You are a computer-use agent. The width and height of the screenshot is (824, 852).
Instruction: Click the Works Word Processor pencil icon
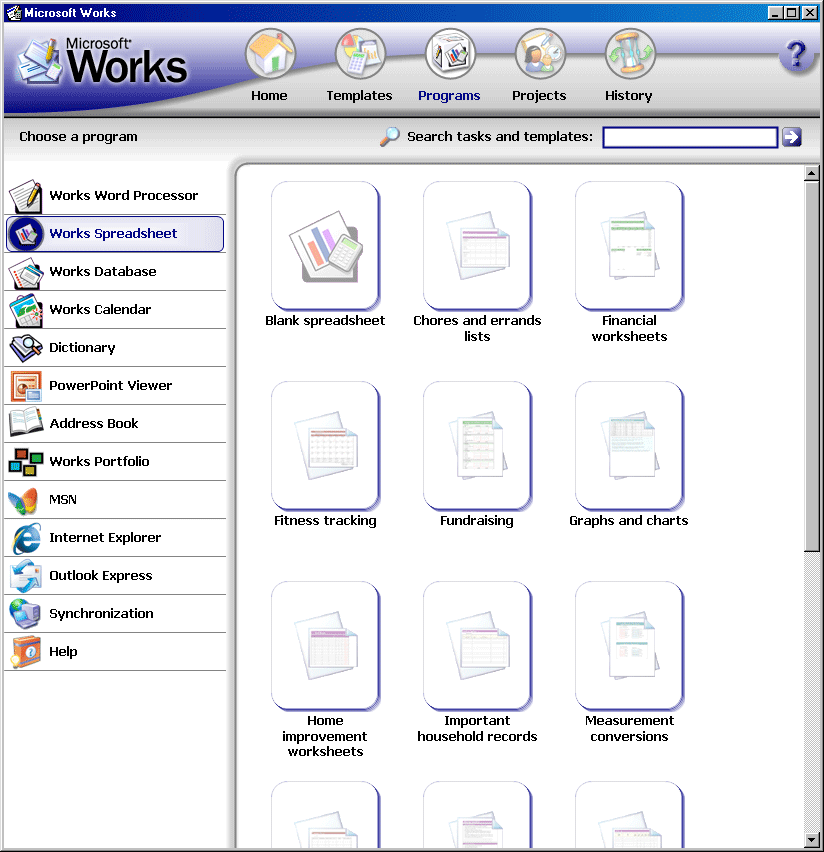pyautogui.click(x=26, y=196)
